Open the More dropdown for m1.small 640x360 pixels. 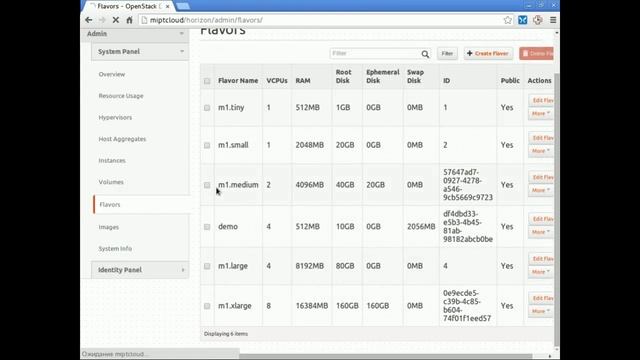pyautogui.click(x=540, y=151)
